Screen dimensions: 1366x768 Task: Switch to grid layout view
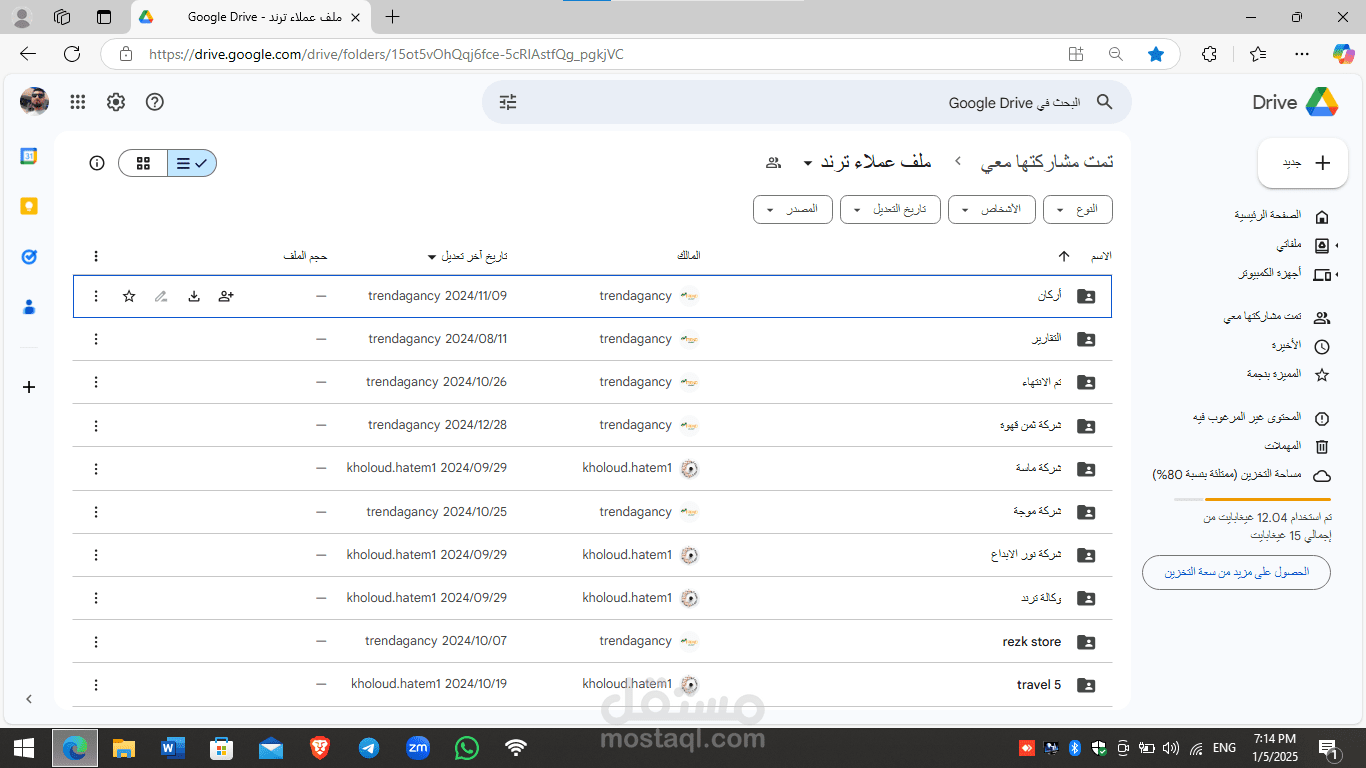pos(143,163)
